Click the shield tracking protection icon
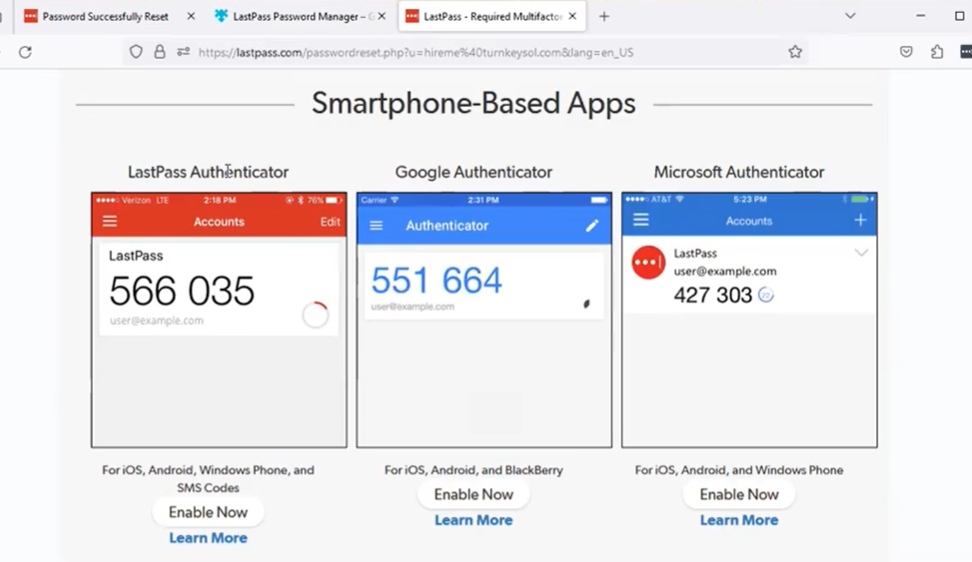This screenshot has width=972, height=562. 136,52
